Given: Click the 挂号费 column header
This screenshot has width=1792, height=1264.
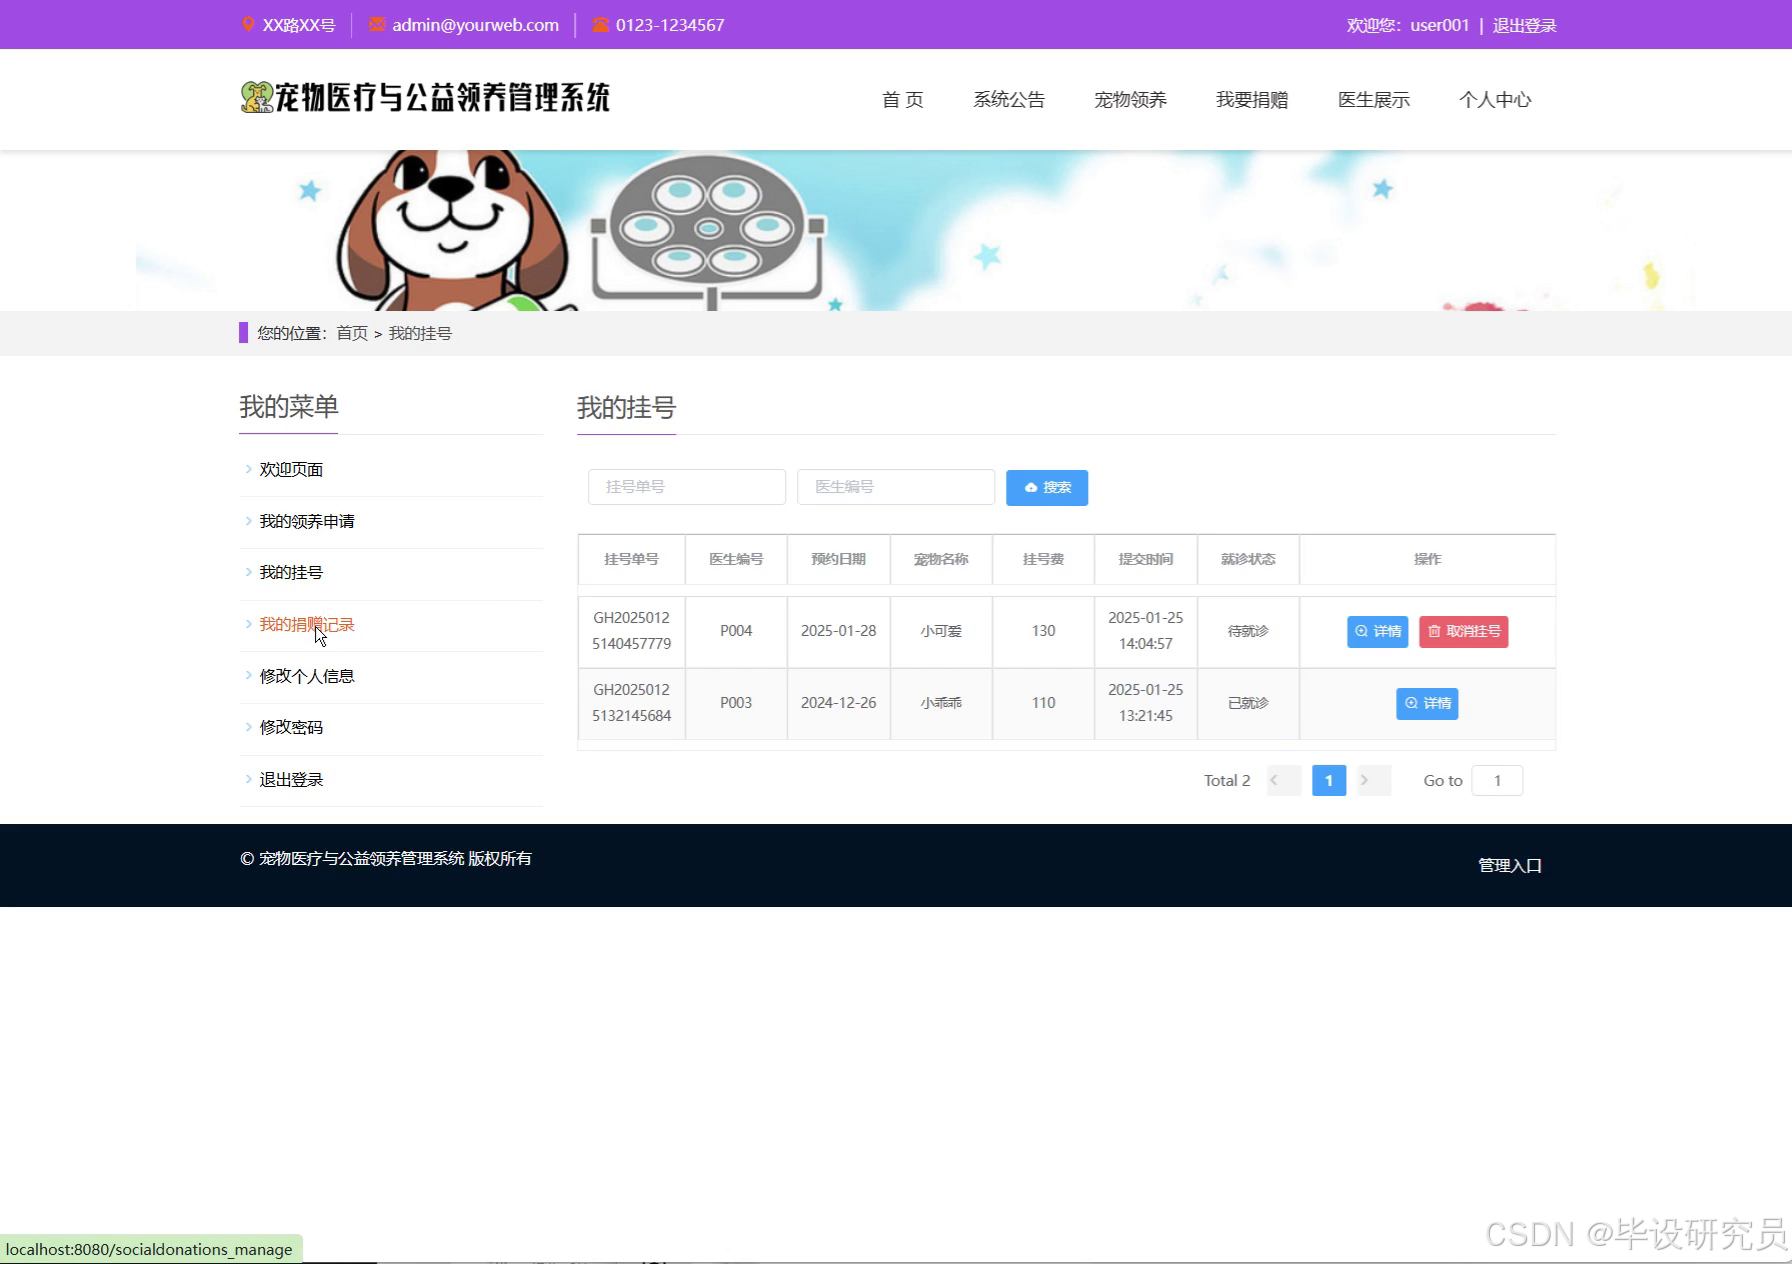Looking at the screenshot, I should pos(1043,559).
